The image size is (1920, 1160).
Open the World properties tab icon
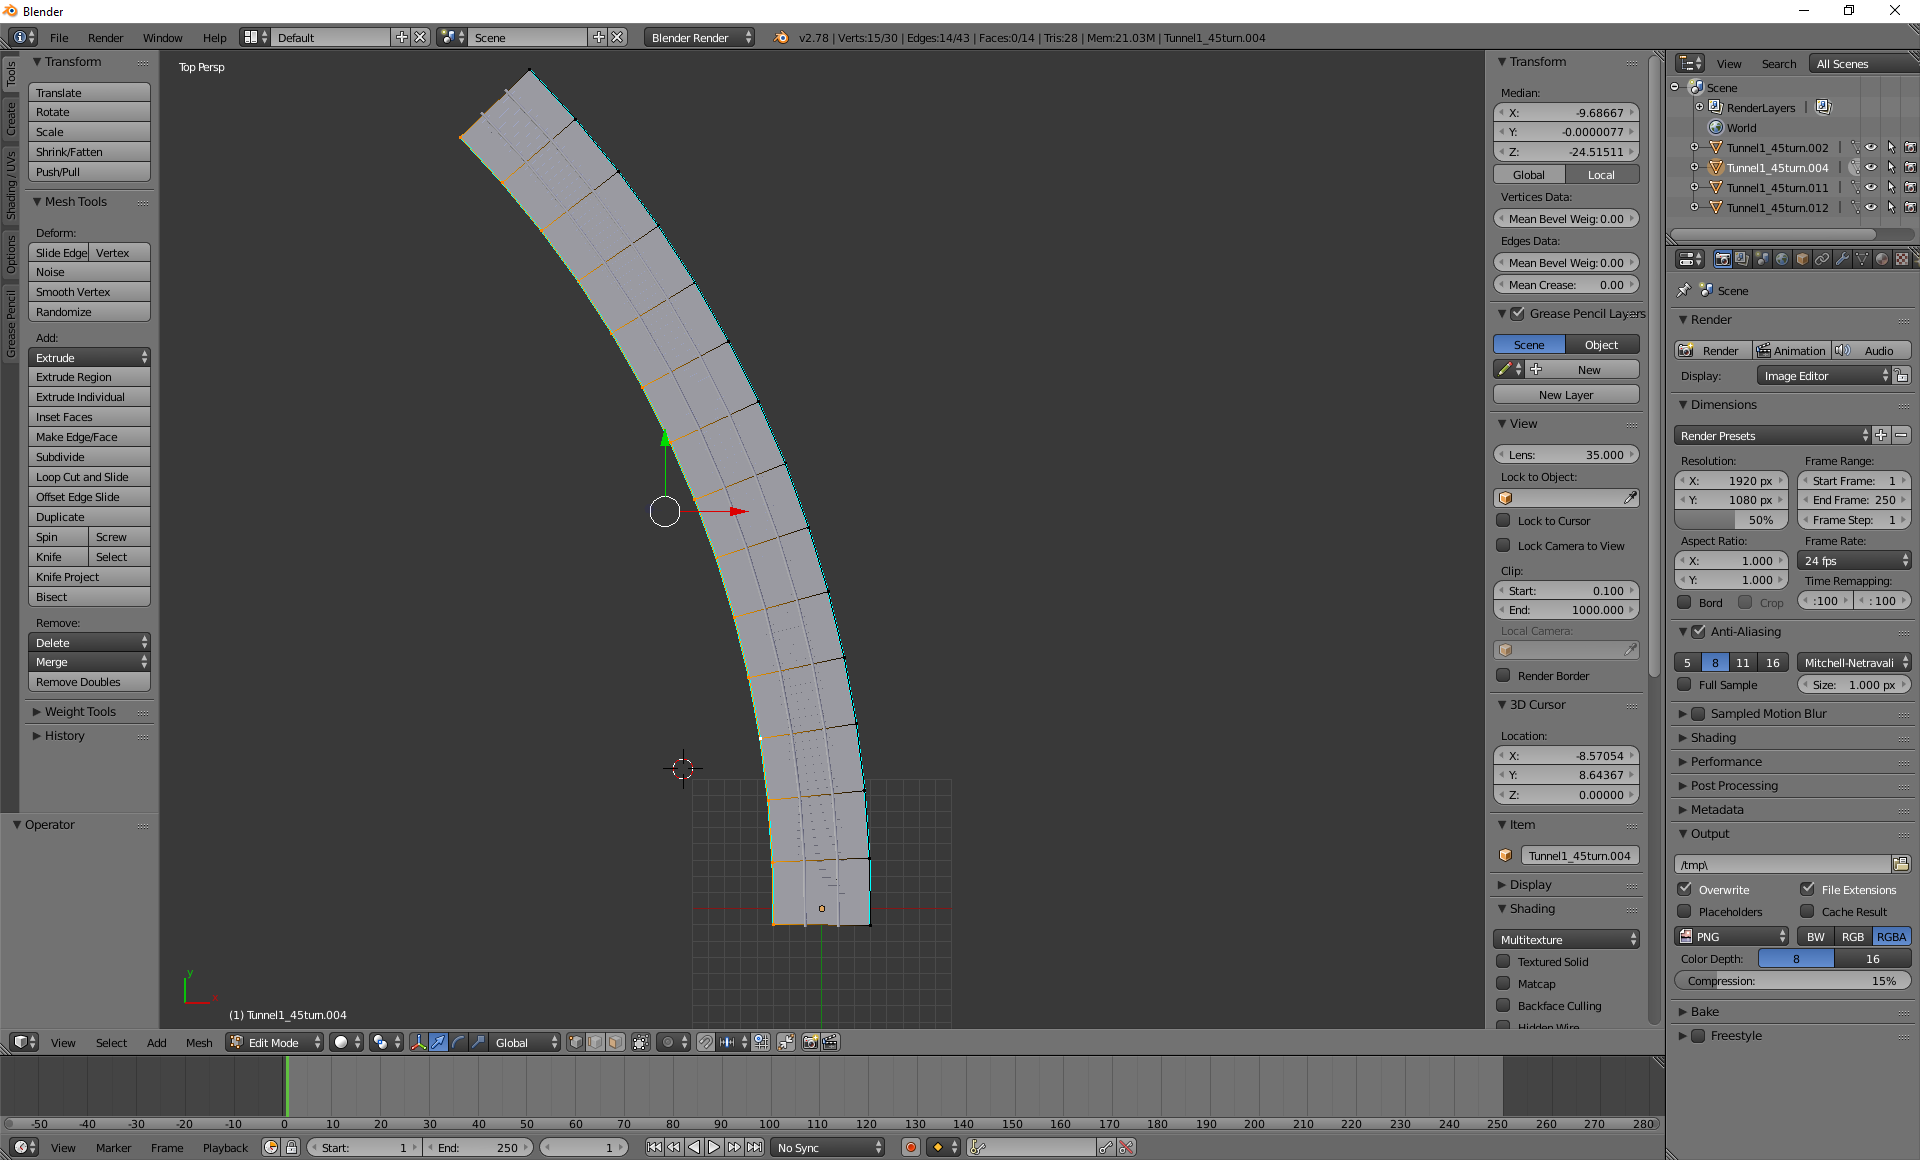(x=1782, y=259)
